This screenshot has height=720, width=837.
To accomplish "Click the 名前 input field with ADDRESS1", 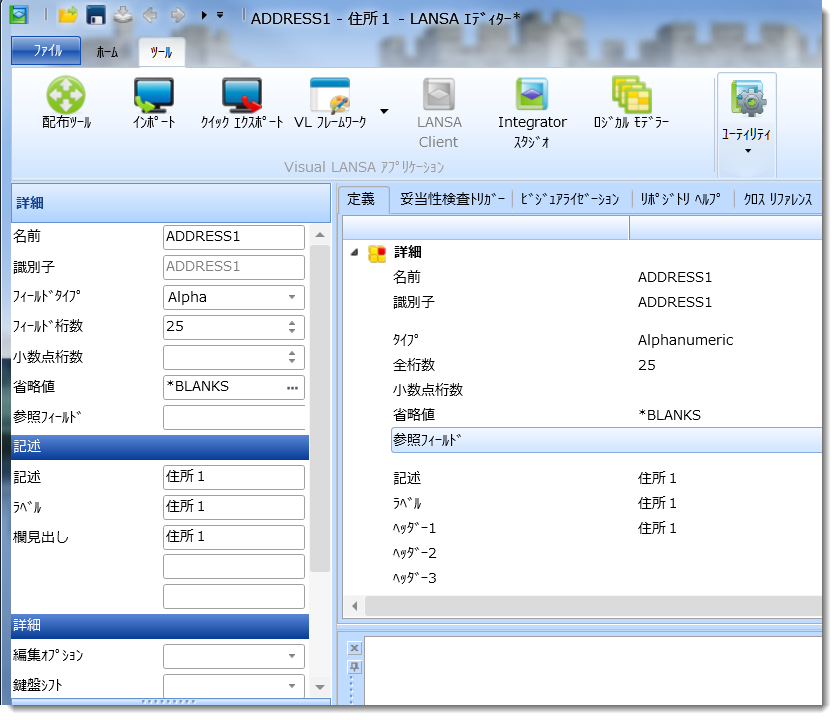I will coord(233,237).
